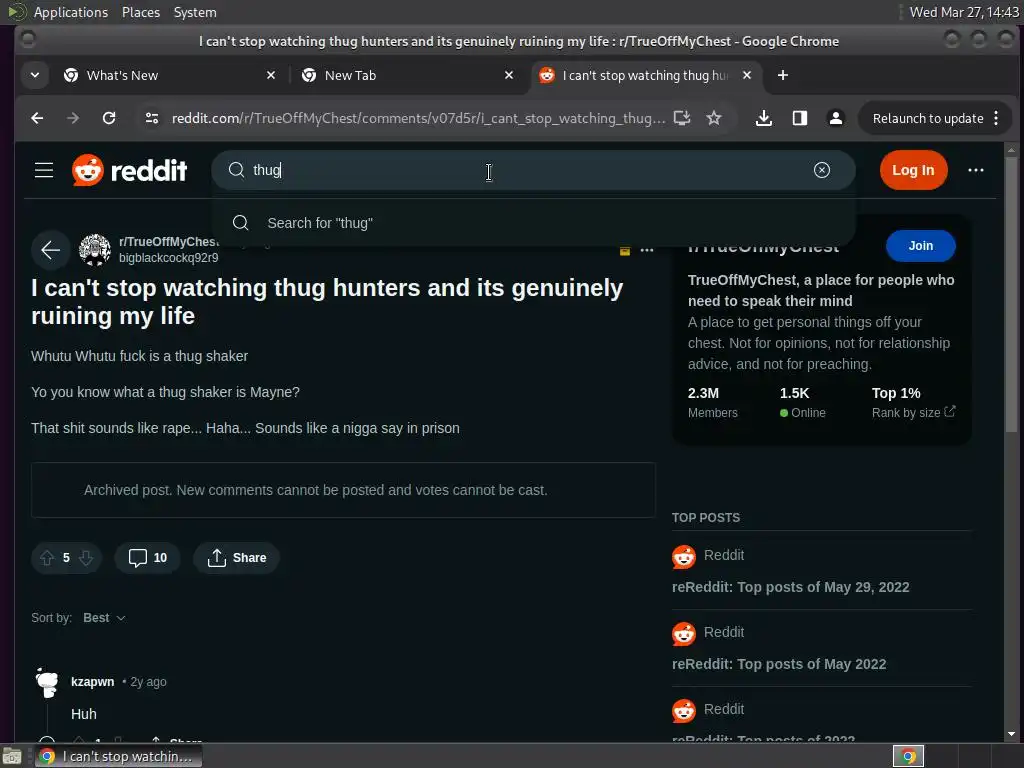
Task: Open the post's 10 comments
Action: coord(148,558)
